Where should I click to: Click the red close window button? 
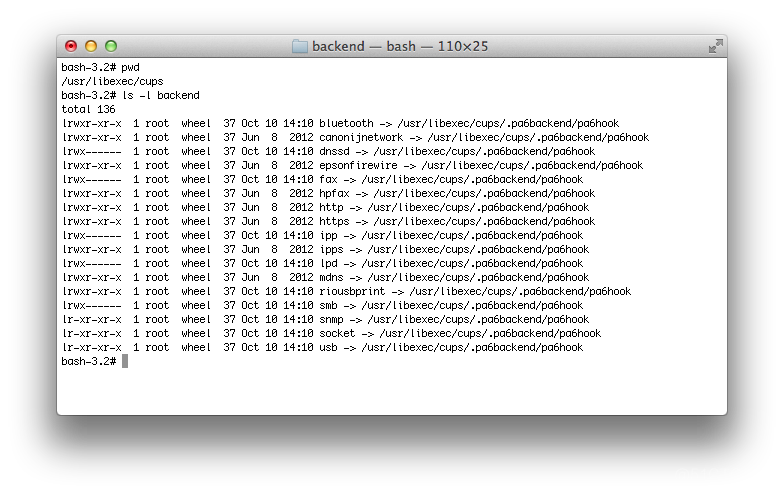click(x=71, y=46)
